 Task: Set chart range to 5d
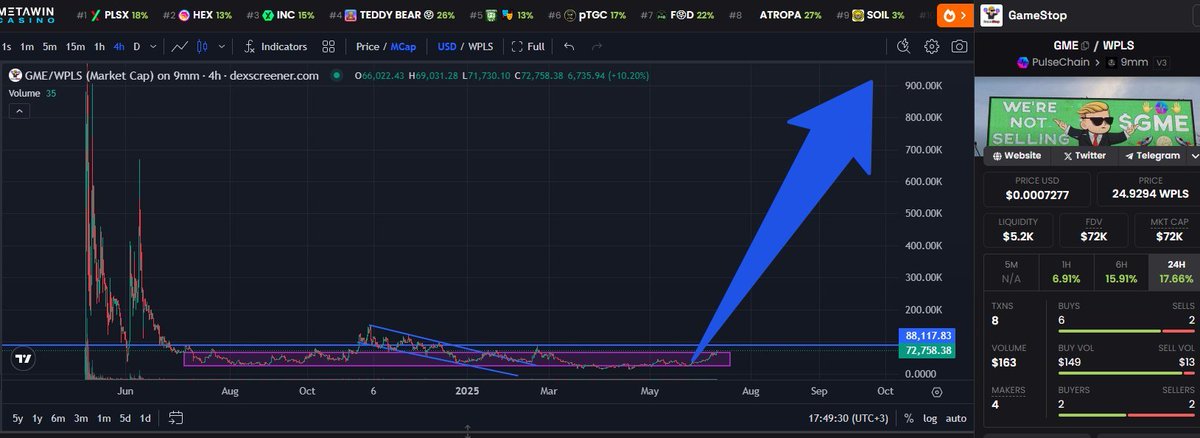(x=125, y=418)
